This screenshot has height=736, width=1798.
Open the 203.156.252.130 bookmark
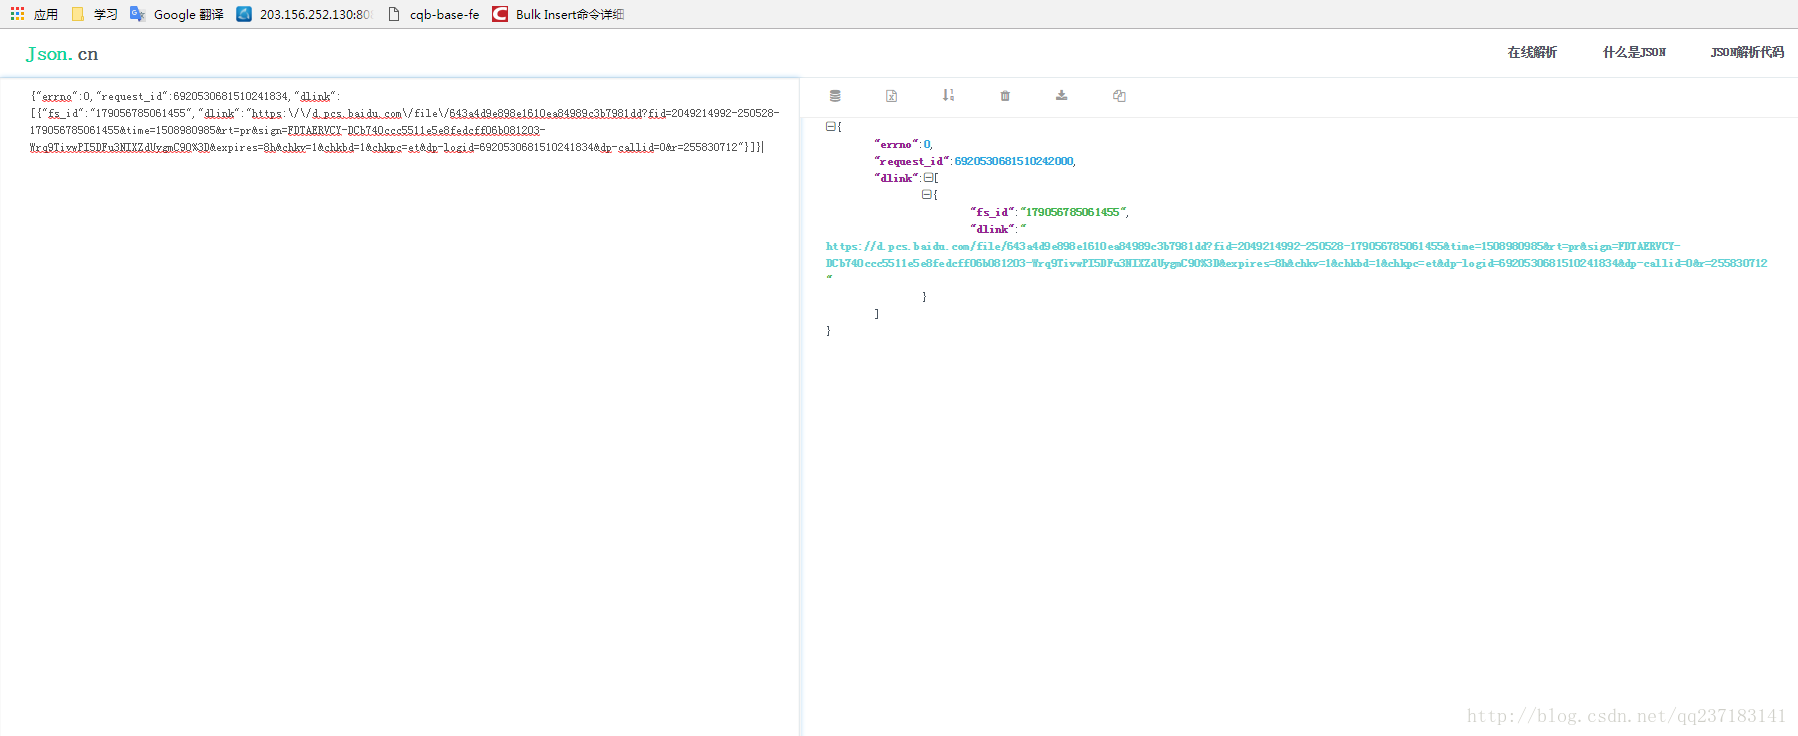(304, 14)
